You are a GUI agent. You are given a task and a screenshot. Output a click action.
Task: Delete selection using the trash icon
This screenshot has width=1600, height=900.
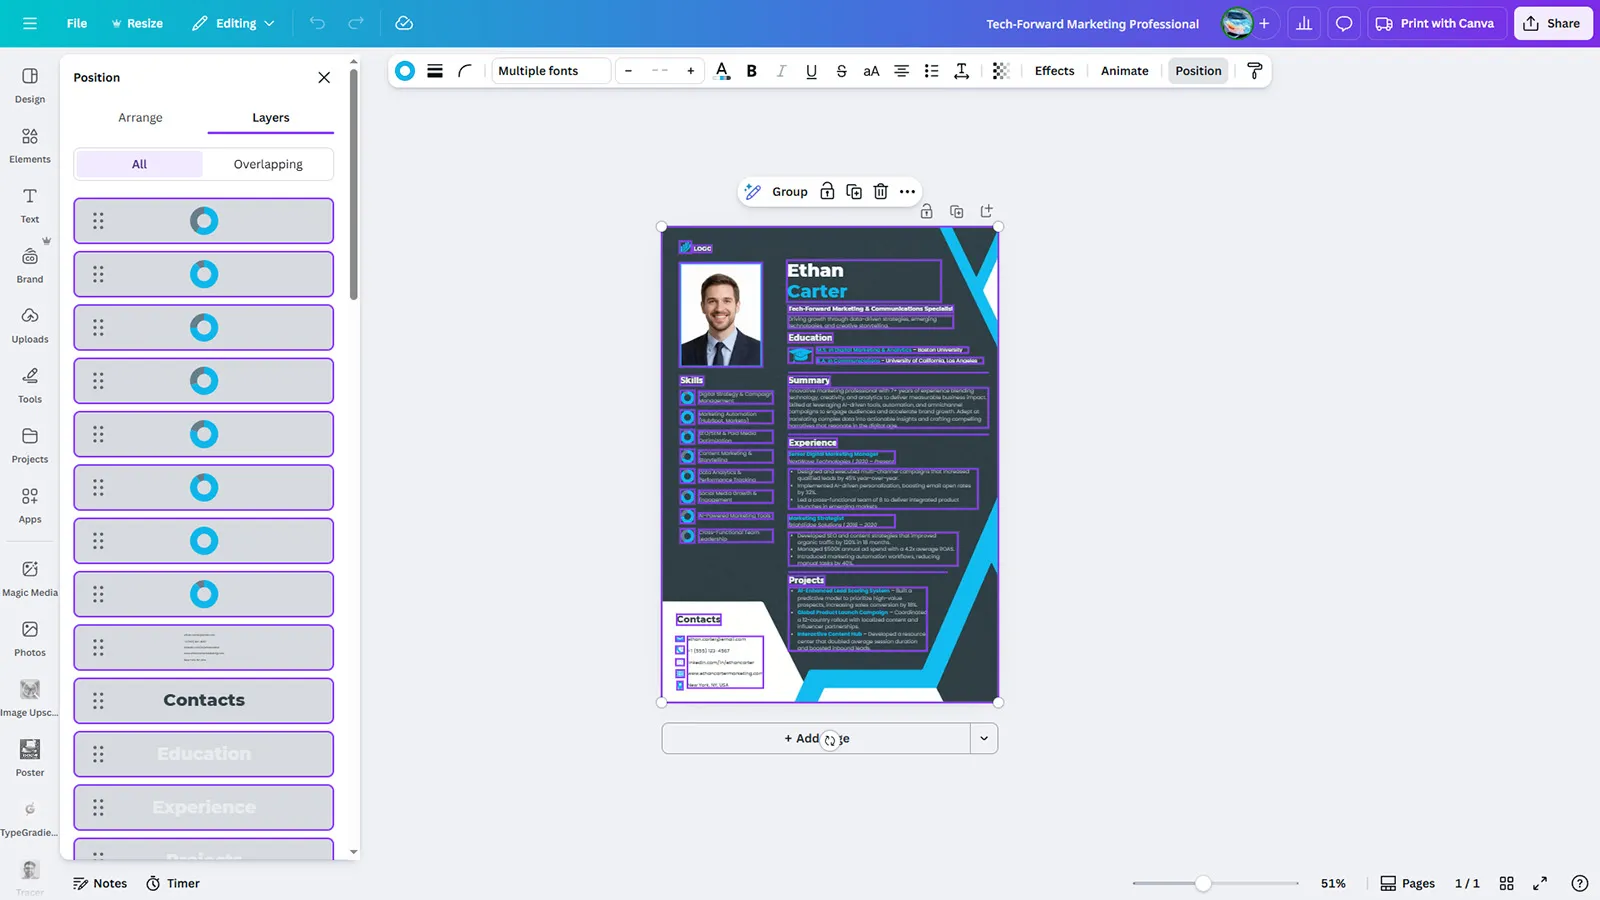pyautogui.click(x=880, y=192)
